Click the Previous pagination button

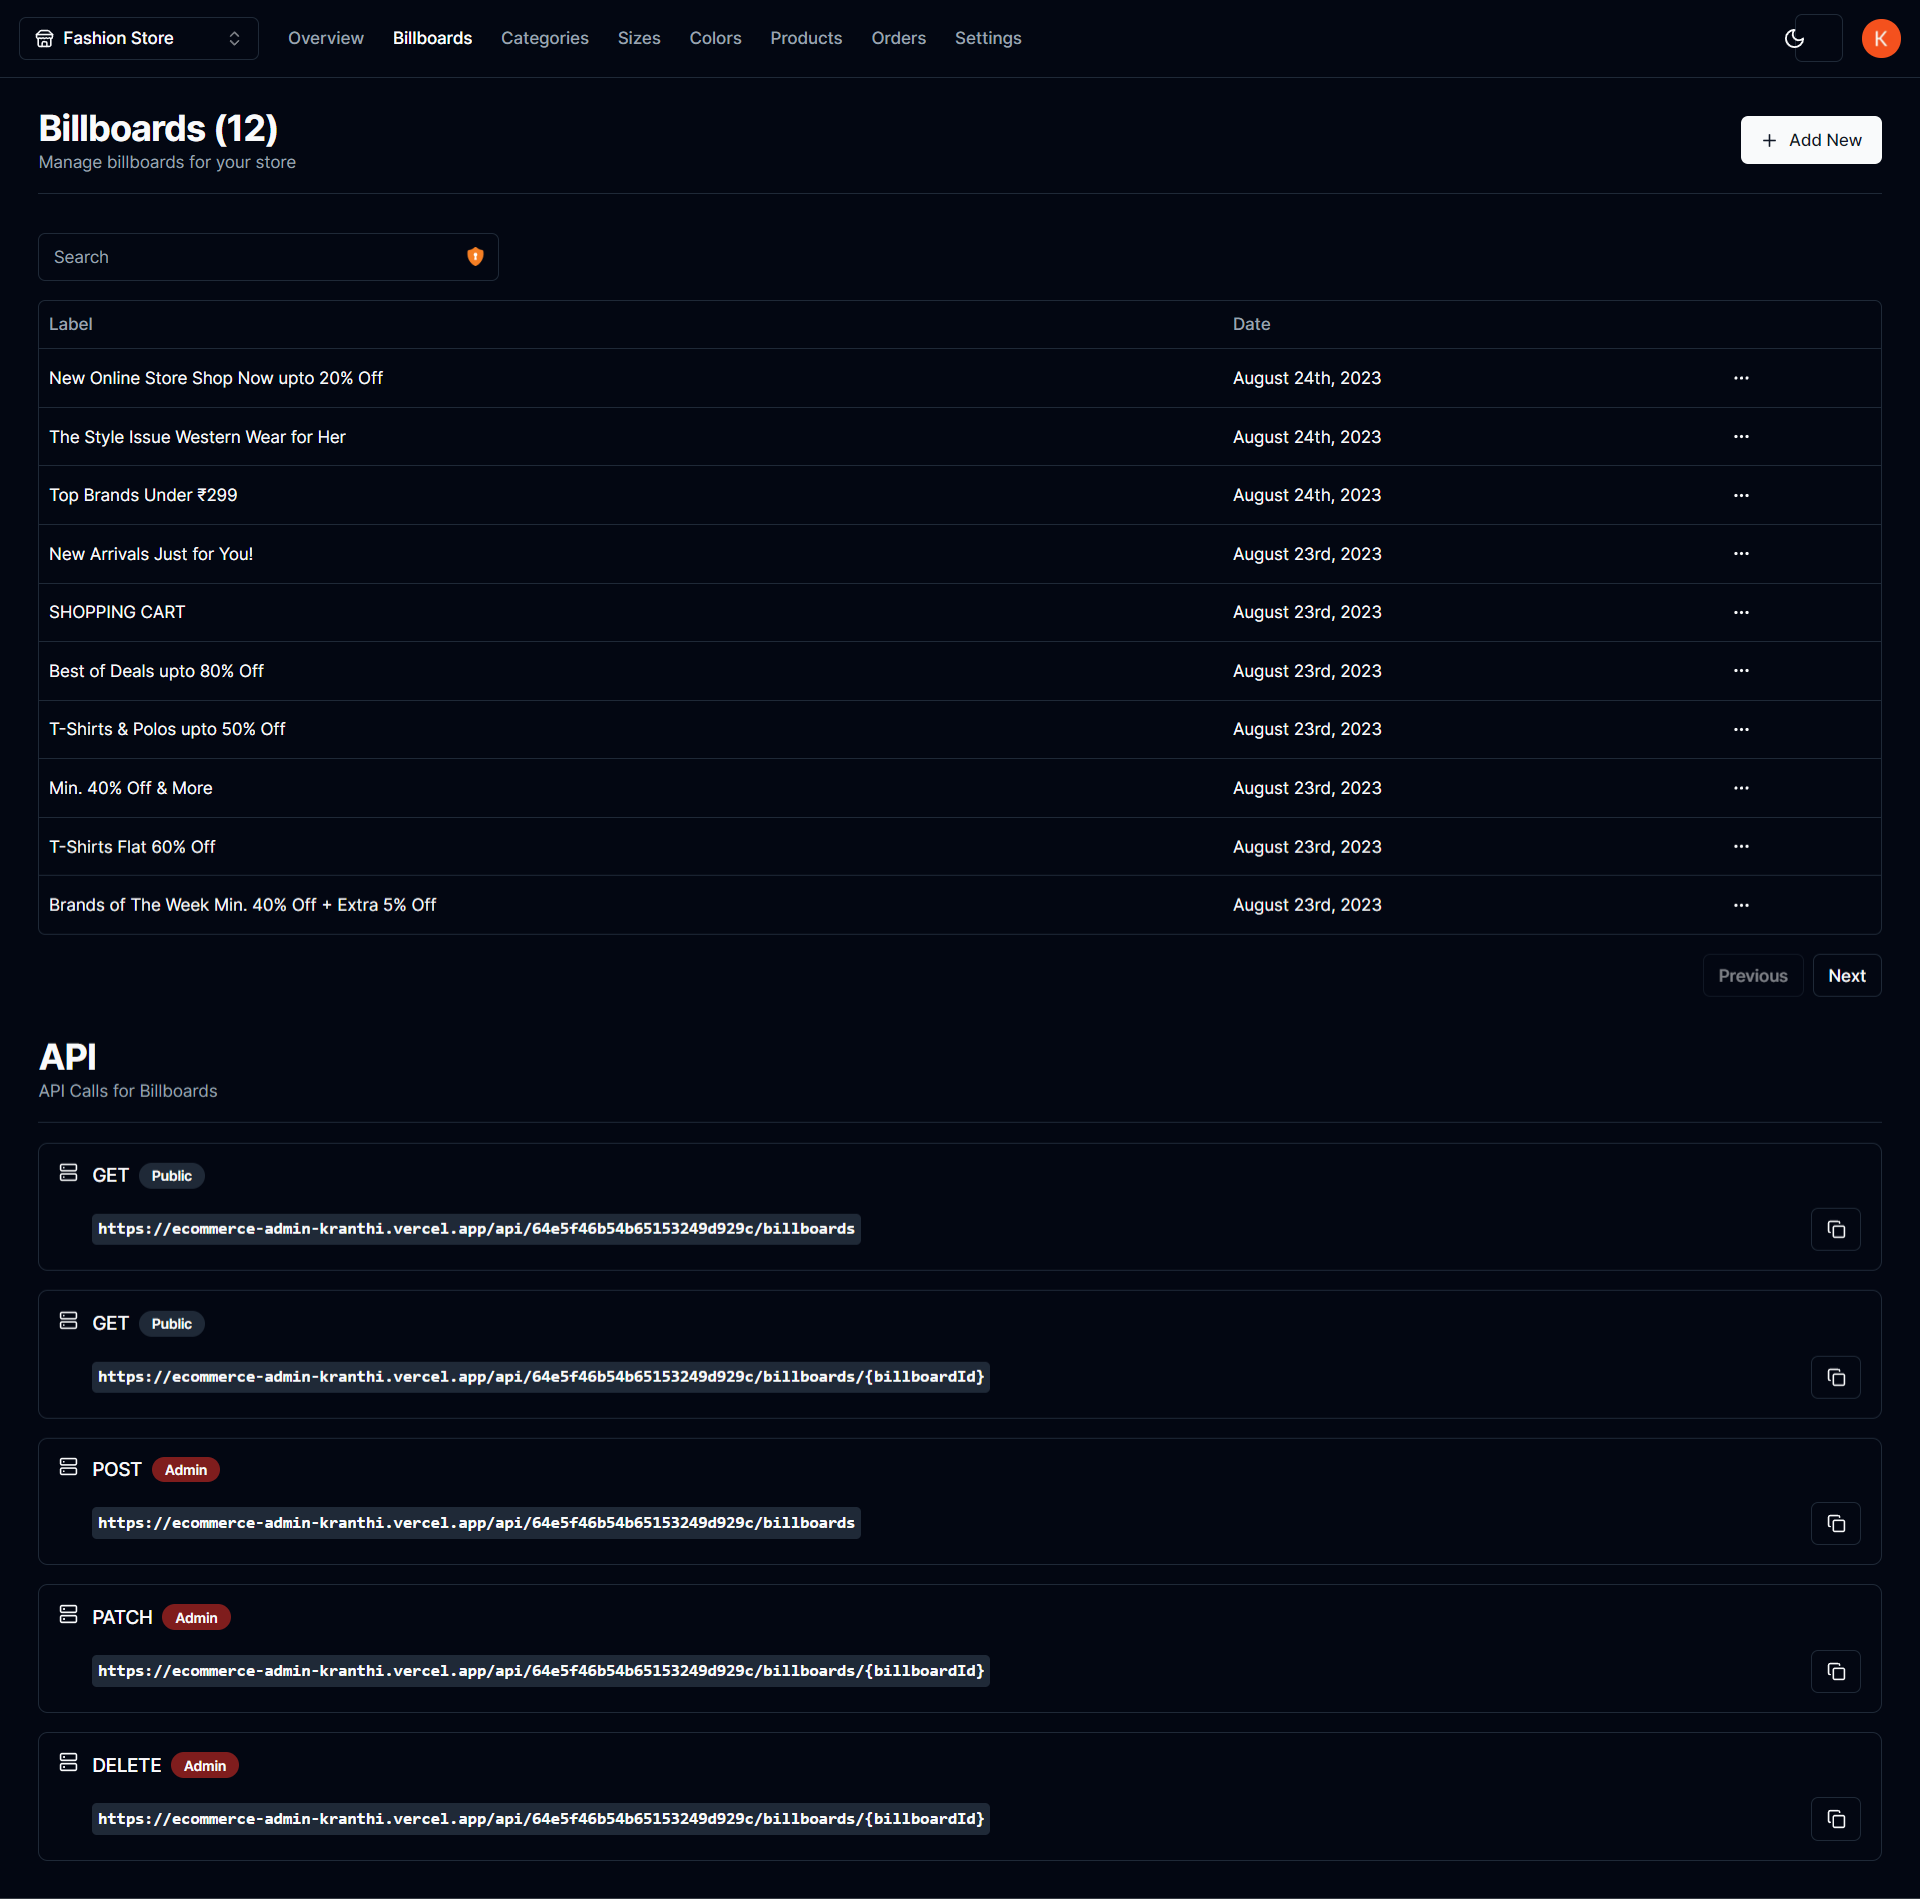1753,975
